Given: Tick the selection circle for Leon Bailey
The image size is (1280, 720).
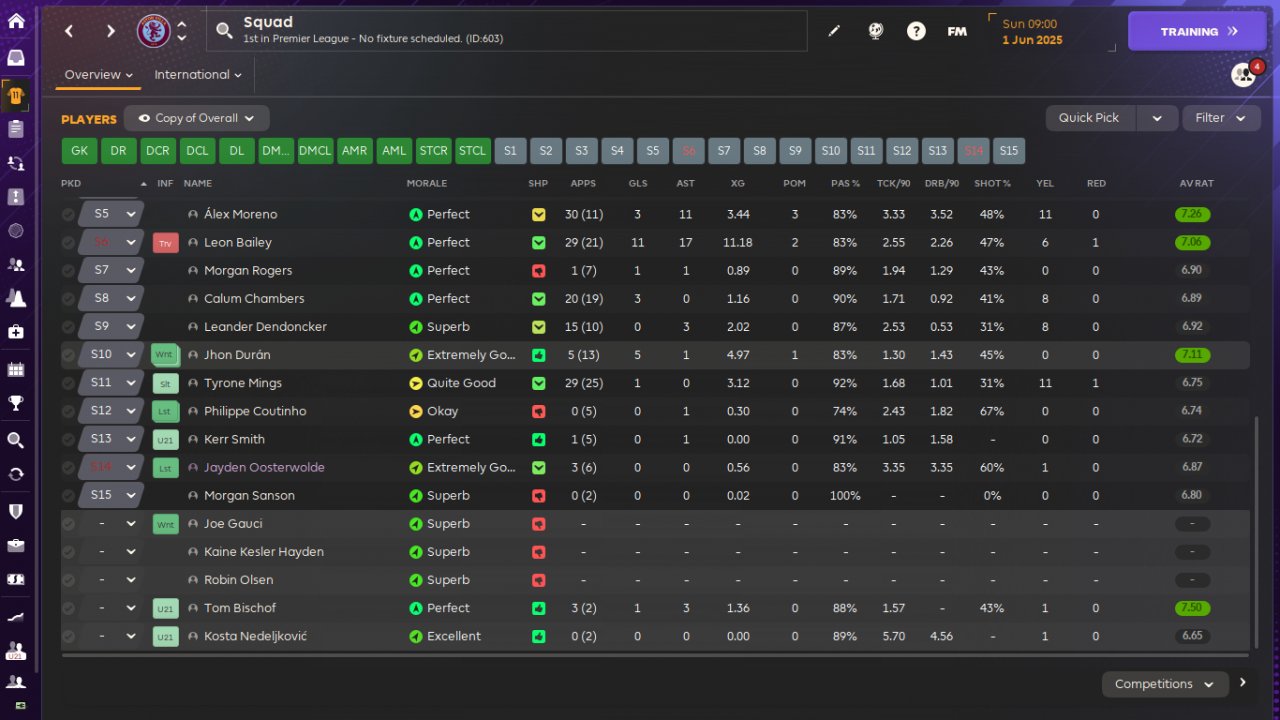Looking at the screenshot, I should pyautogui.click(x=68, y=242).
